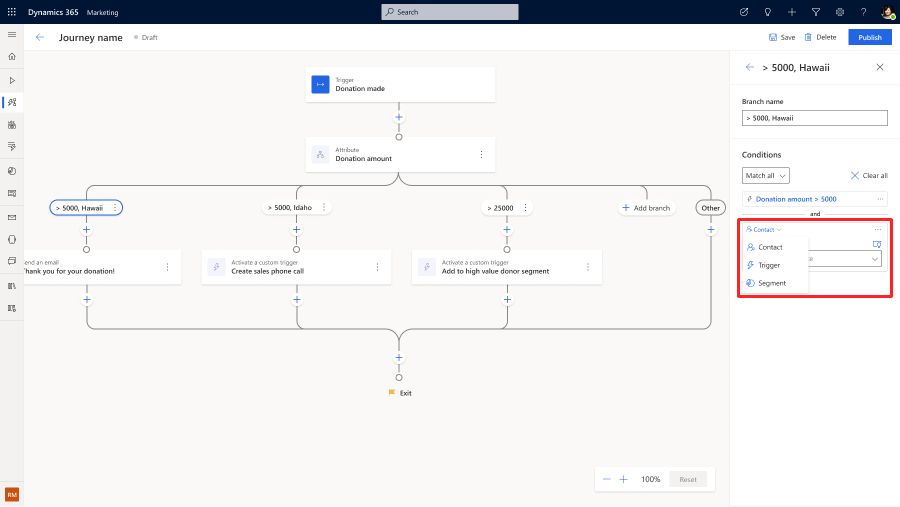This screenshot has height=507, width=900.
Task: Click Clear all conditions
Action: [x=869, y=175]
